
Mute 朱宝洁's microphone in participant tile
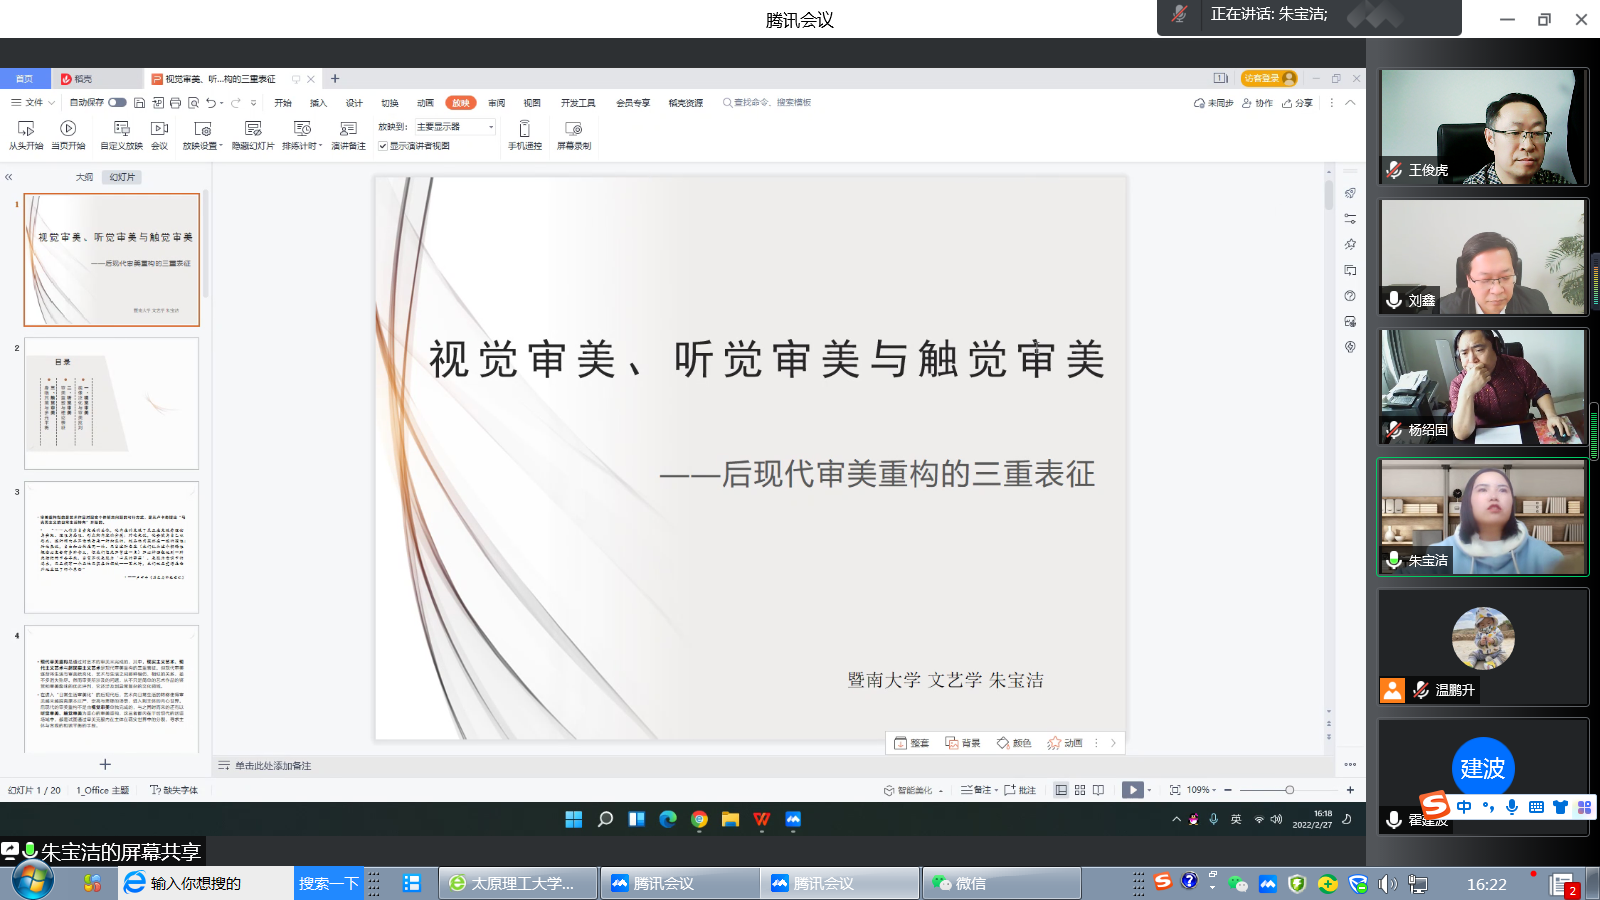tap(1394, 560)
